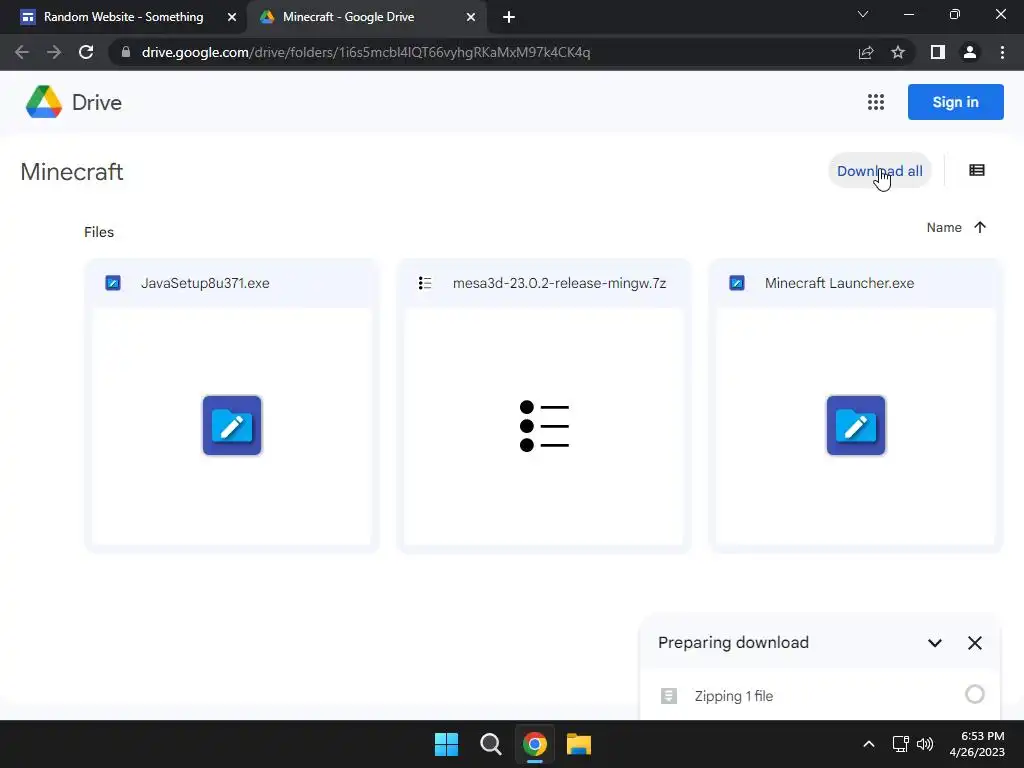
Task: Go back to previous page
Action: point(22,52)
